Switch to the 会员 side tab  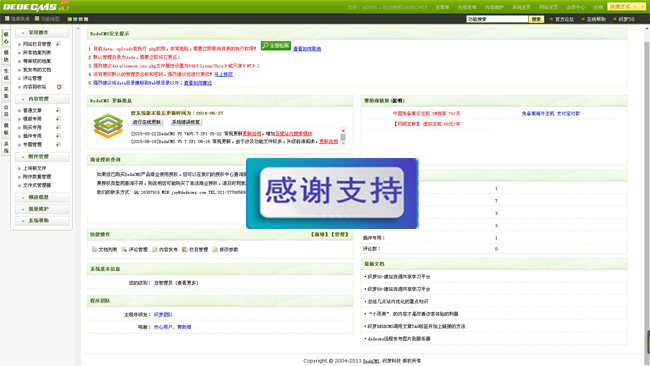[6, 111]
